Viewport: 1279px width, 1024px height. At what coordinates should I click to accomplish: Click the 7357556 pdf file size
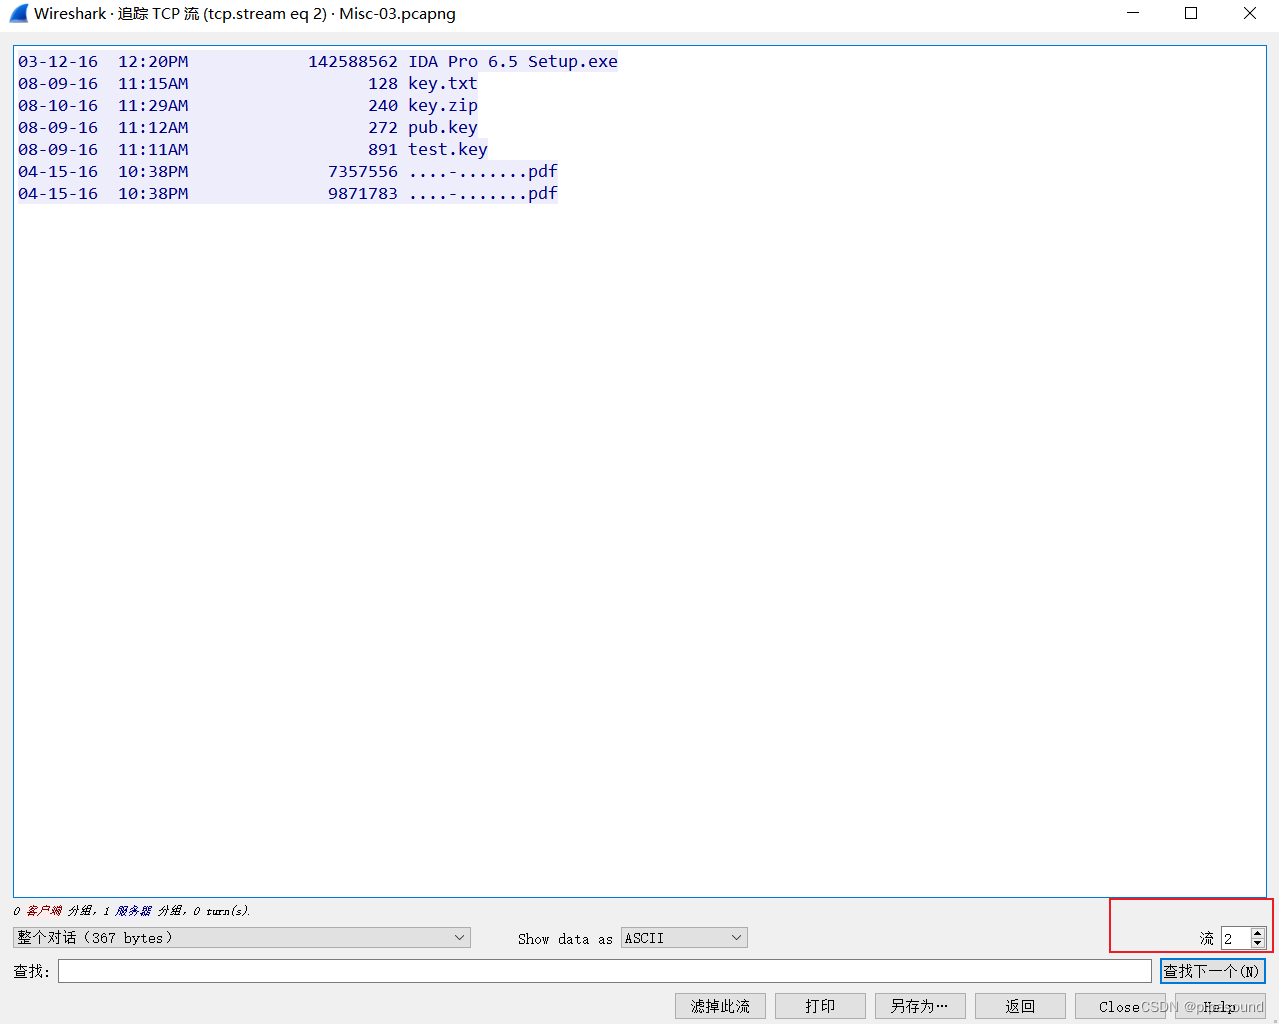point(363,171)
